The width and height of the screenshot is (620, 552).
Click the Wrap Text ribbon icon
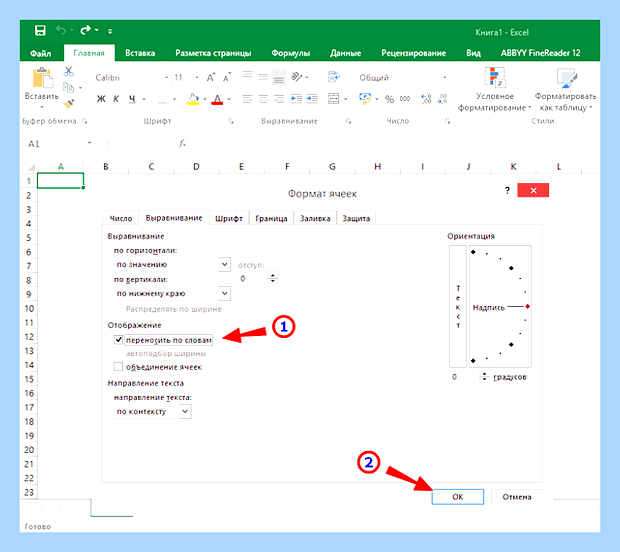click(x=333, y=77)
